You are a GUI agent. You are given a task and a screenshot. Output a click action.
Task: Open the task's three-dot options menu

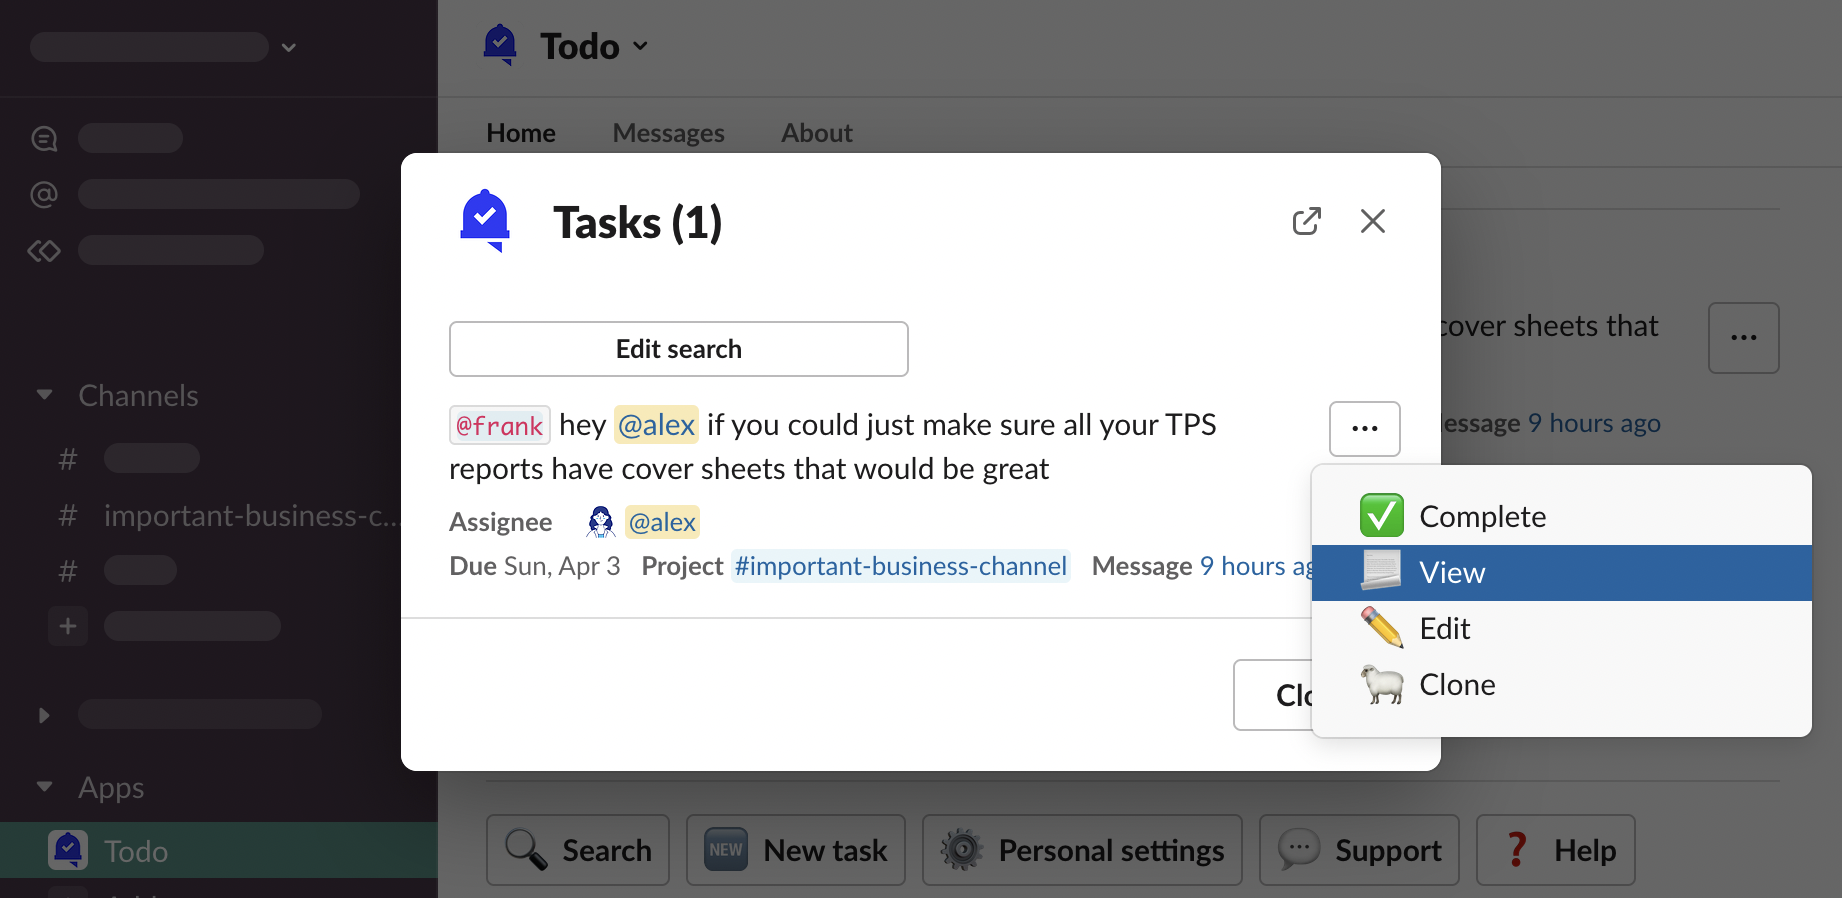pyautogui.click(x=1364, y=429)
